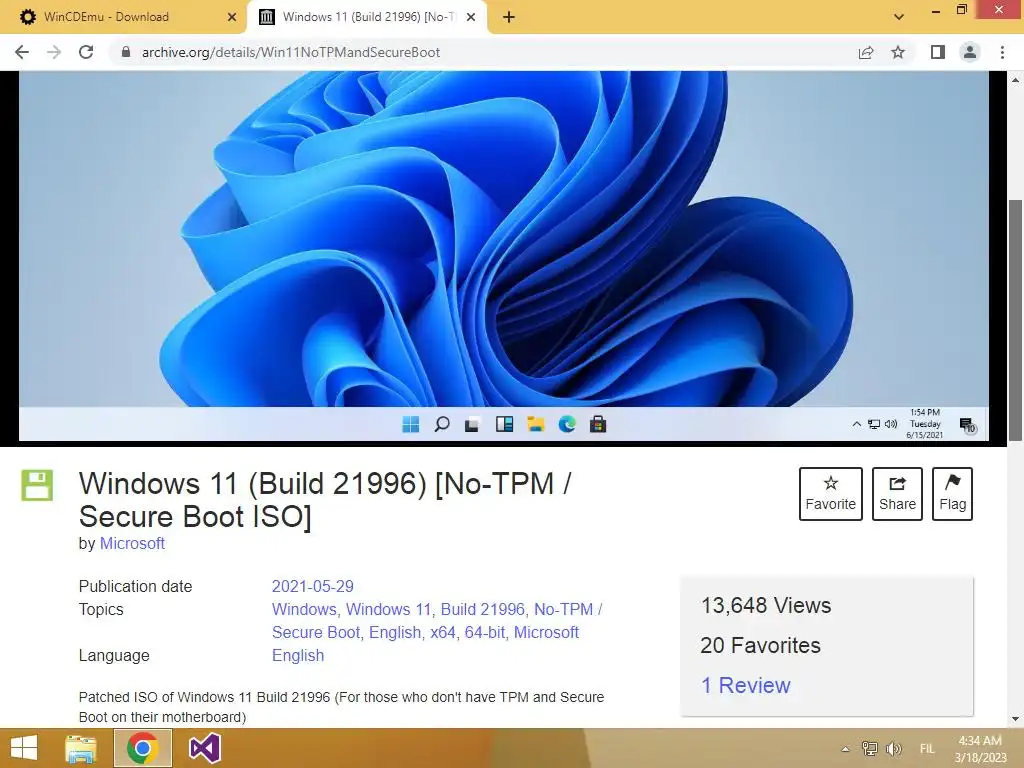This screenshot has height=768, width=1024.
Task: Open the Microsoft topic link in Topics
Action: coord(547,632)
